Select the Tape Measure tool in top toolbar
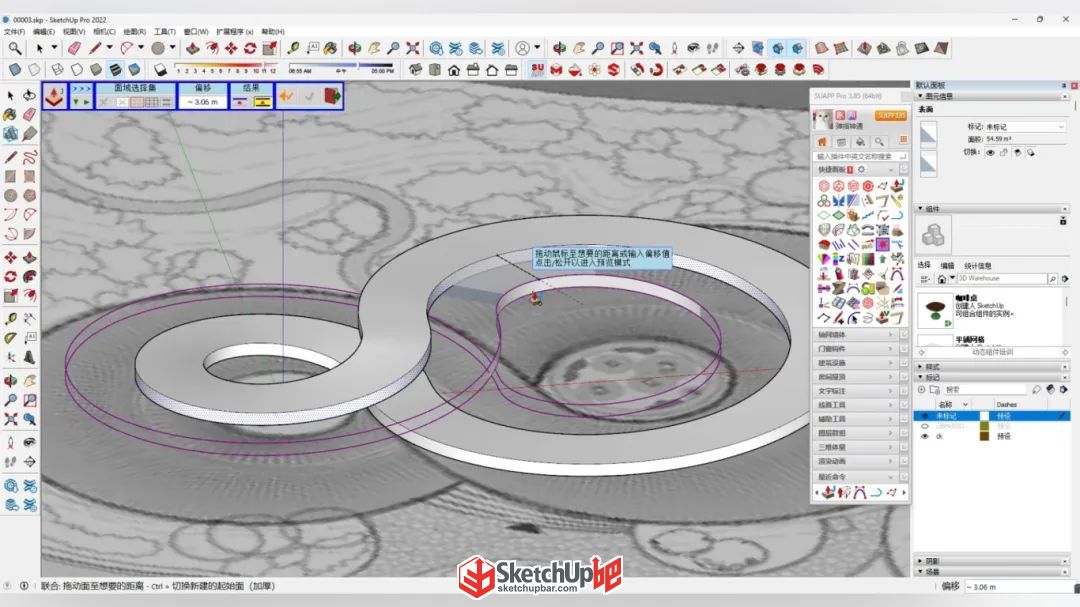The width and height of the screenshot is (1080, 607). coord(293,48)
